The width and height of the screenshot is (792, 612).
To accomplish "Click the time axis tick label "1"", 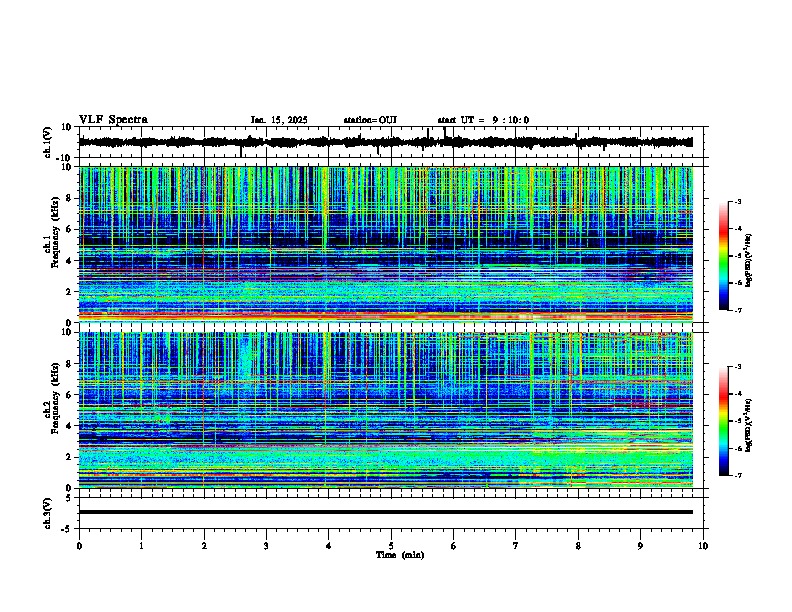I will point(141,546).
